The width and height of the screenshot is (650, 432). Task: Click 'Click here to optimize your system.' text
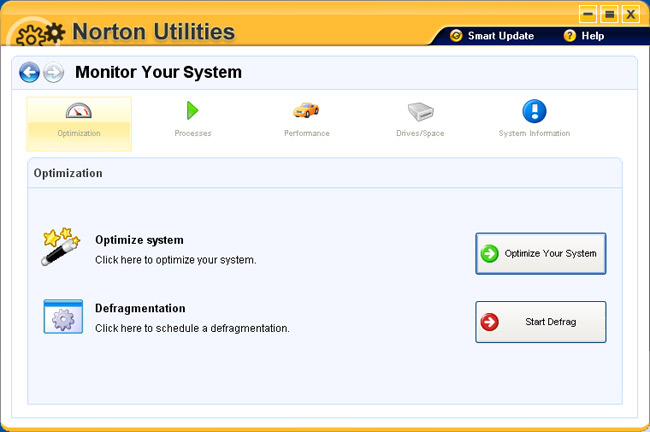(x=176, y=260)
